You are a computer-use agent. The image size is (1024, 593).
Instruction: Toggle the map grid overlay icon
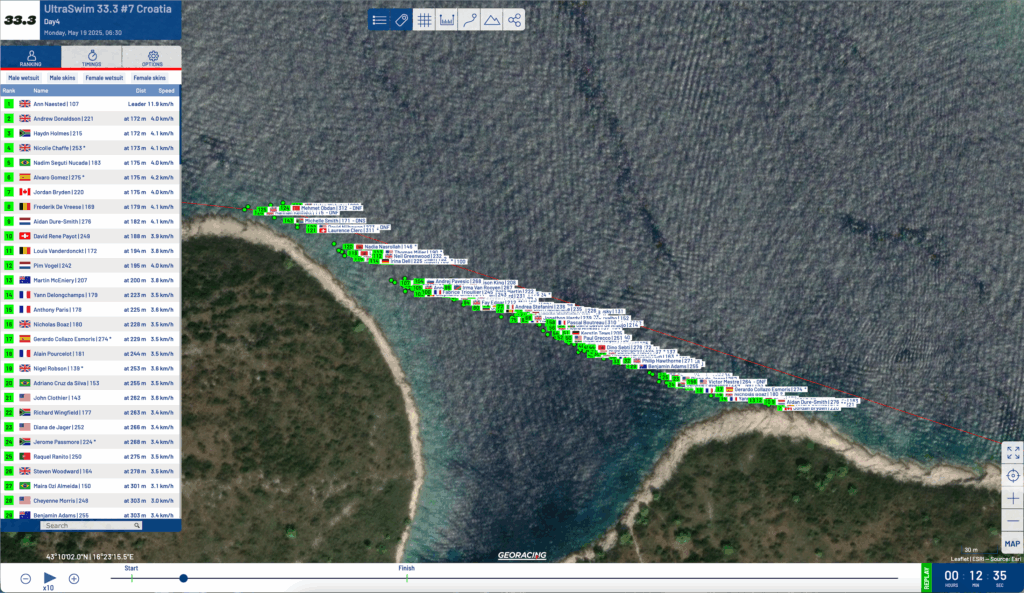pyautogui.click(x=424, y=20)
